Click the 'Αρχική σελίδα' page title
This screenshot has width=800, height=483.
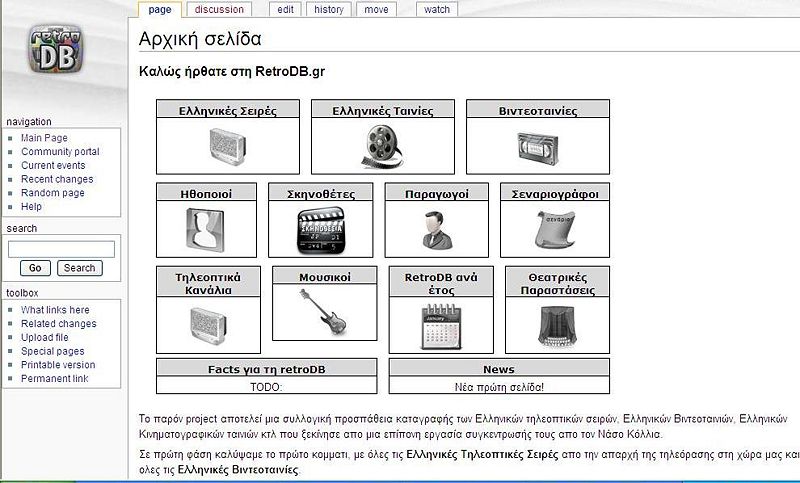[200, 39]
